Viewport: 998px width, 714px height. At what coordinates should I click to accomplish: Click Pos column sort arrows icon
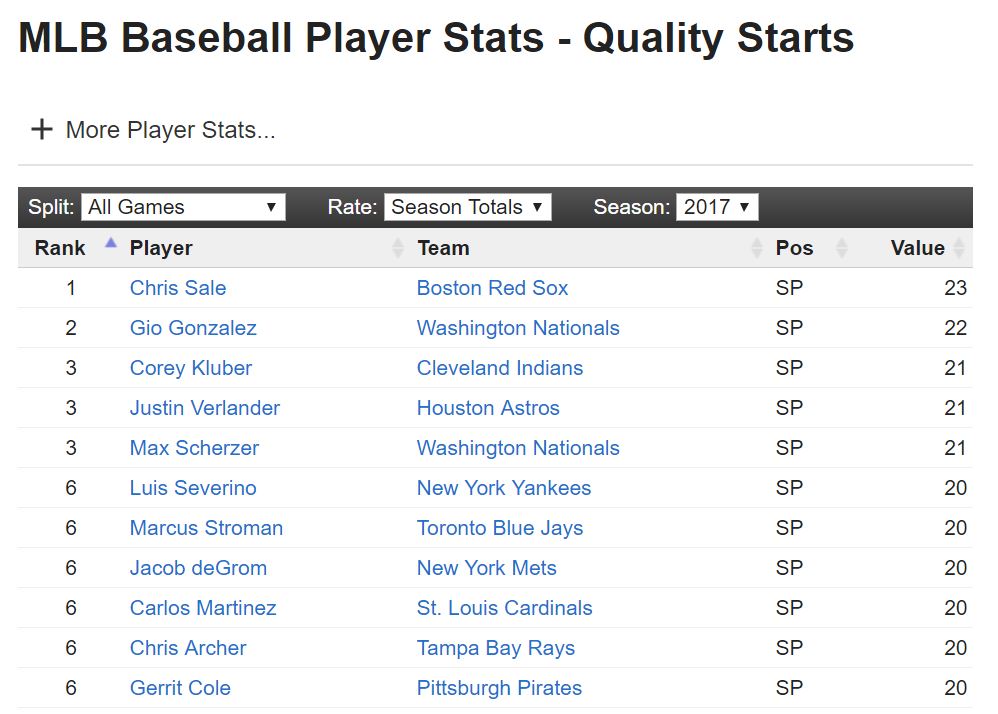[841, 248]
